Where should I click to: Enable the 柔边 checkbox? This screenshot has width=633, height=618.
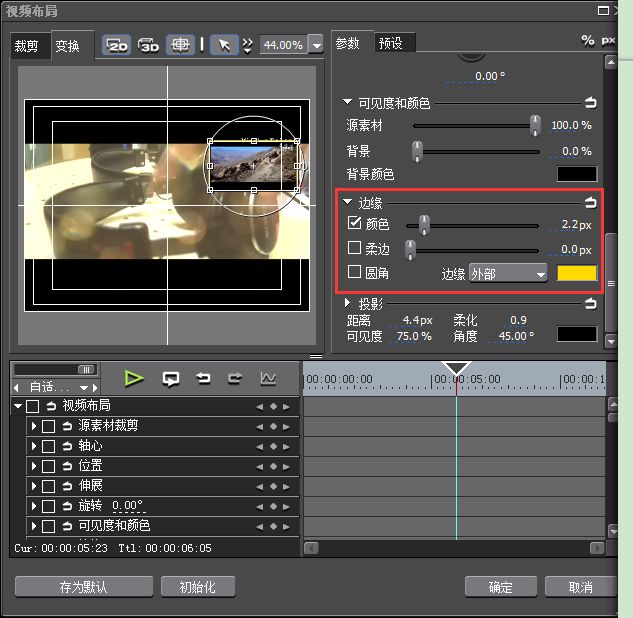click(x=354, y=248)
